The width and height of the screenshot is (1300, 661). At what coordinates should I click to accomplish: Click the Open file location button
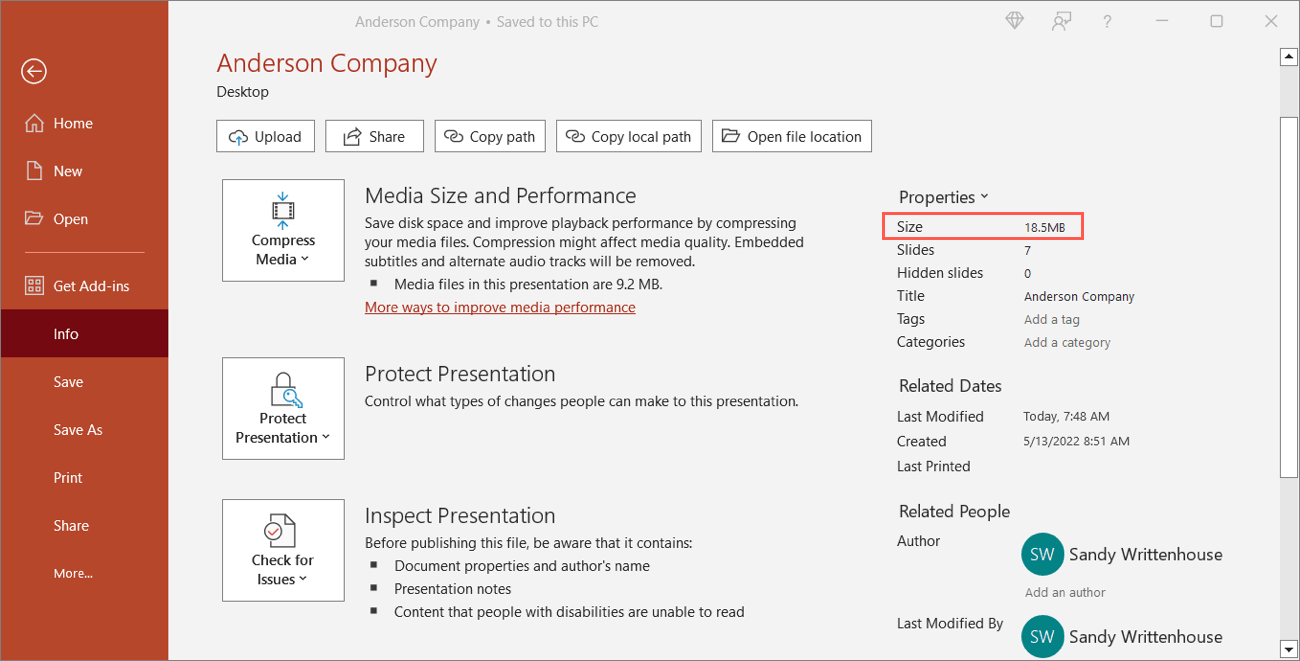coord(792,136)
